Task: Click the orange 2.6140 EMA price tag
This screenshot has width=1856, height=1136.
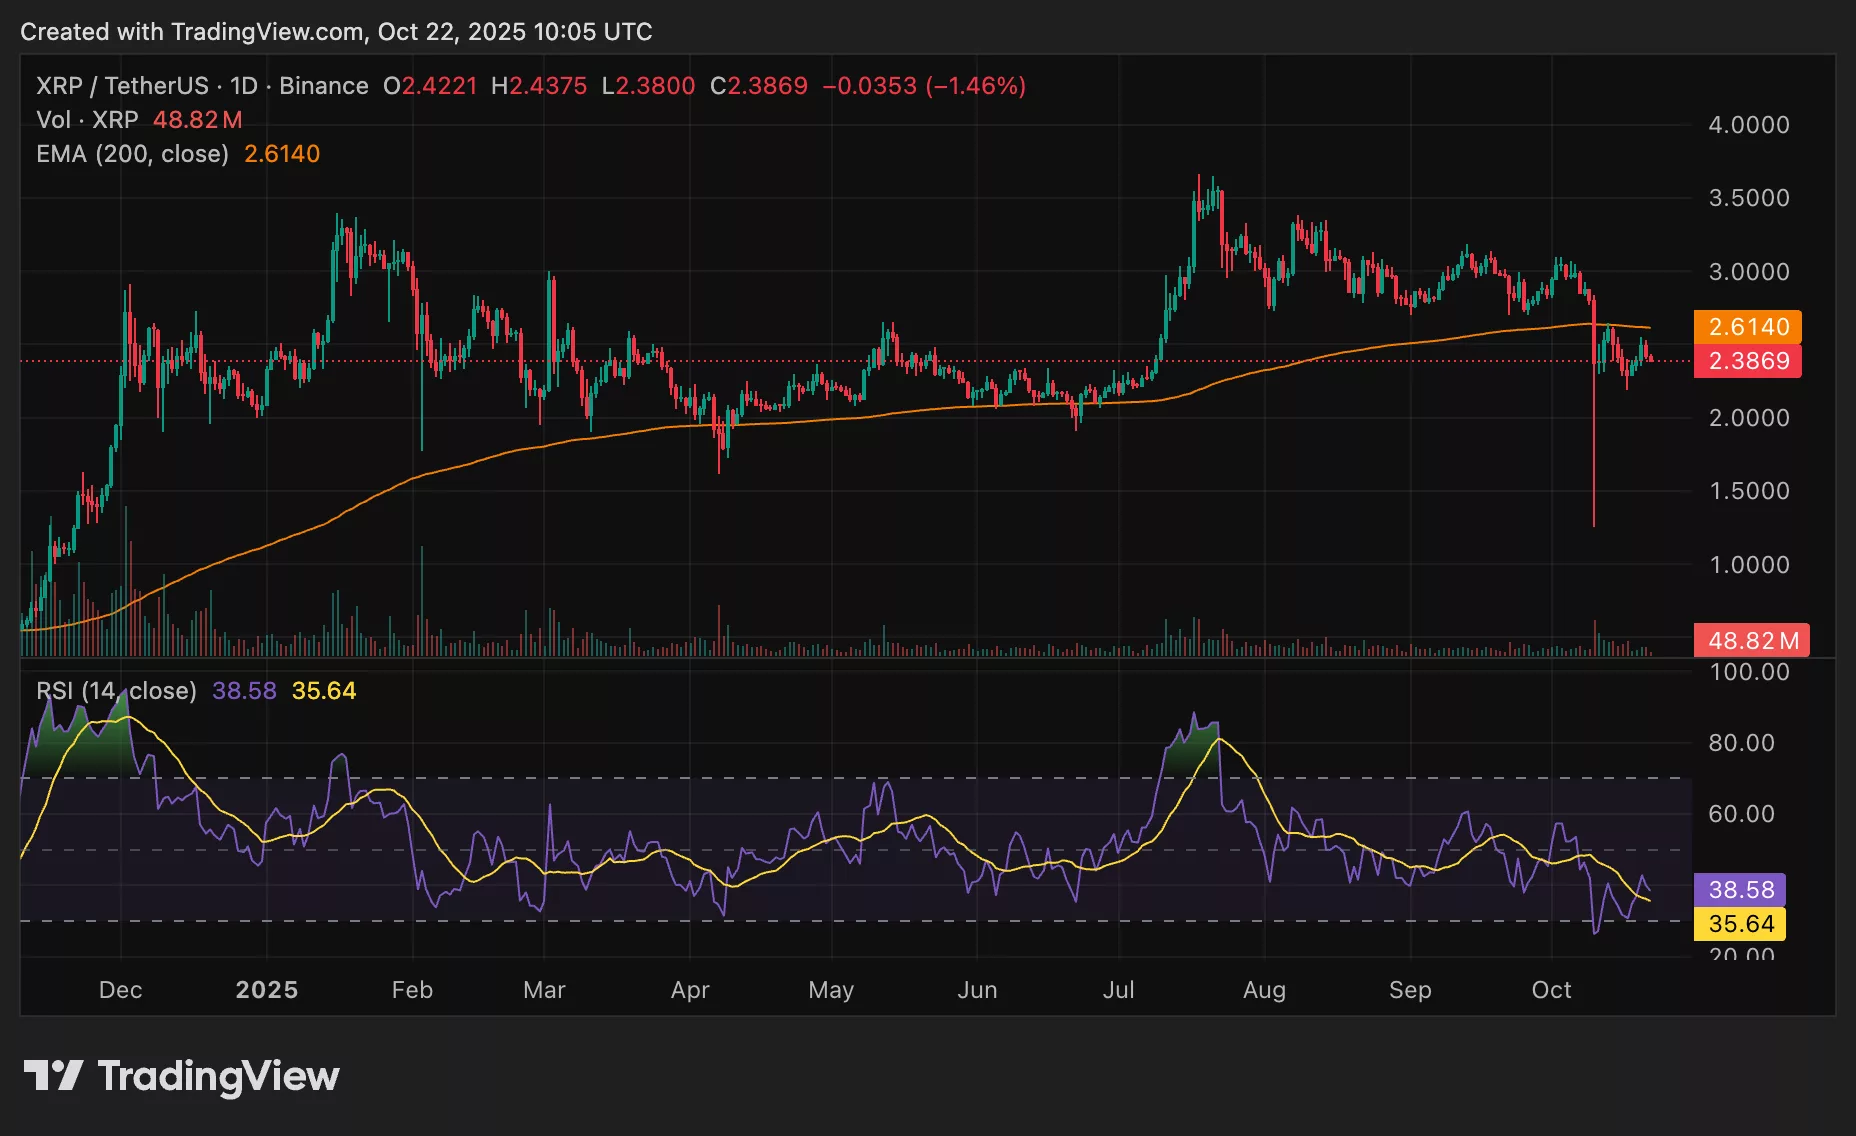Action: [x=1748, y=327]
